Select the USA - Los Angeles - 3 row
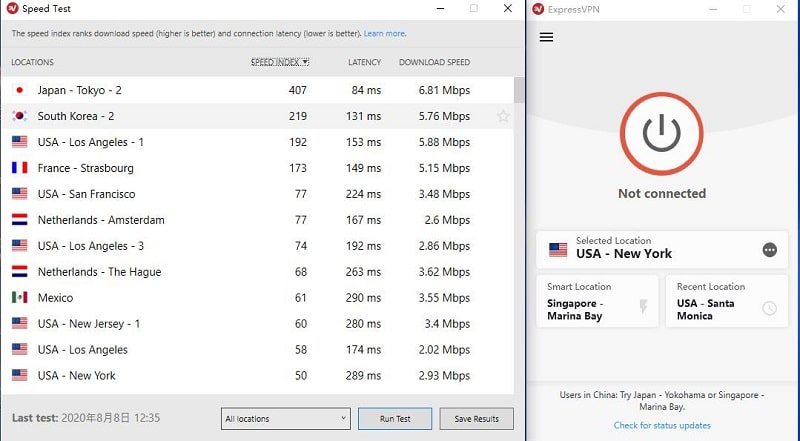This screenshot has height=441, width=800. tap(257, 246)
